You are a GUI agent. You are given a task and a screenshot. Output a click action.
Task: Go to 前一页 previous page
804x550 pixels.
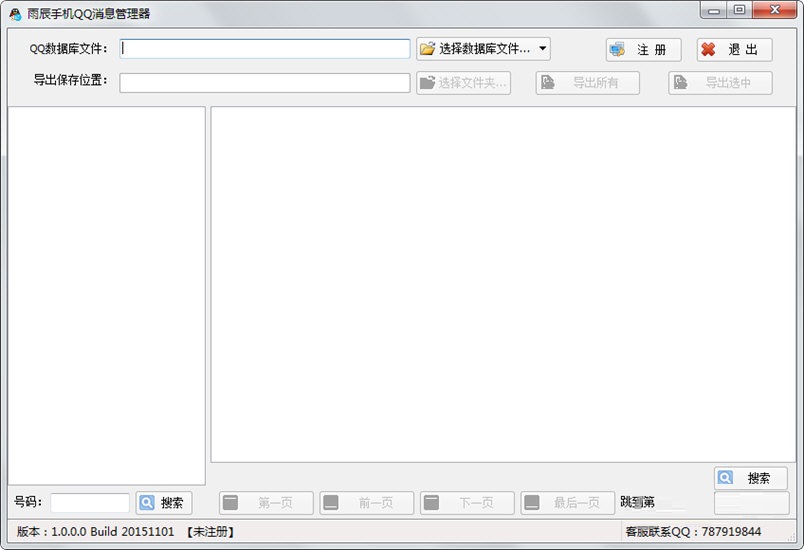[x=367, y=503]
